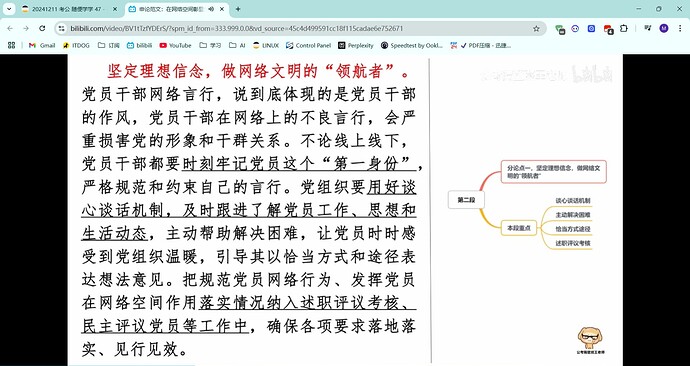Expand the AI bookmark folder
Screen dimensions: 690x366
point(237,45)
